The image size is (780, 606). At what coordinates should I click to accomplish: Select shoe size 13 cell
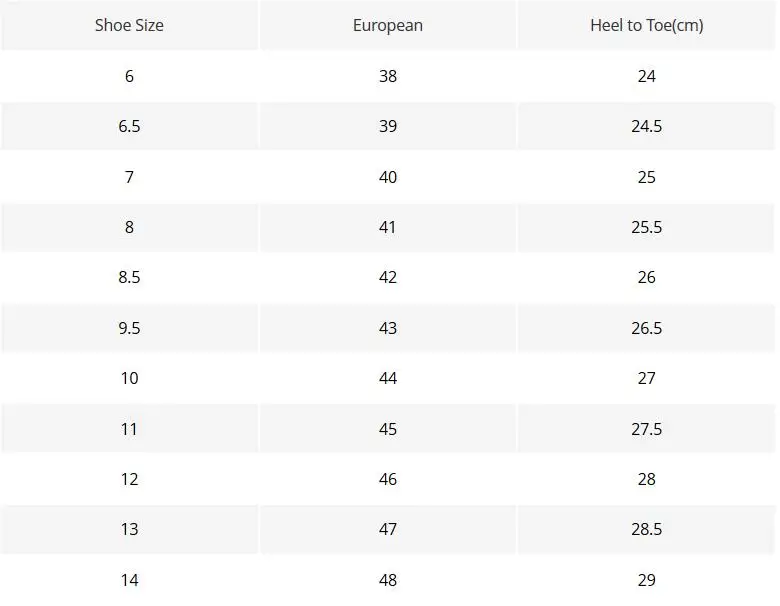pyautogui.click(x=129, y=529)
